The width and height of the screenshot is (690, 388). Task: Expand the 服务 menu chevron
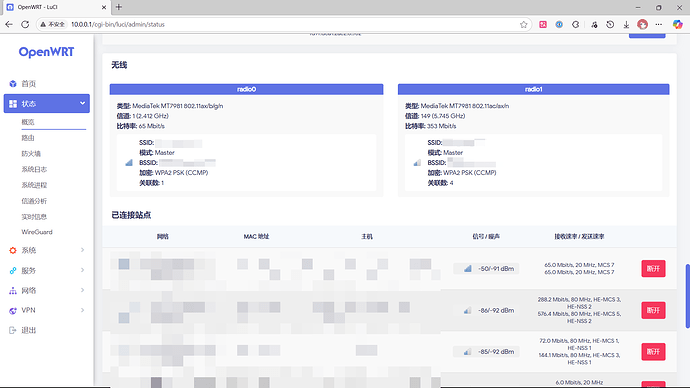point(82,270)
